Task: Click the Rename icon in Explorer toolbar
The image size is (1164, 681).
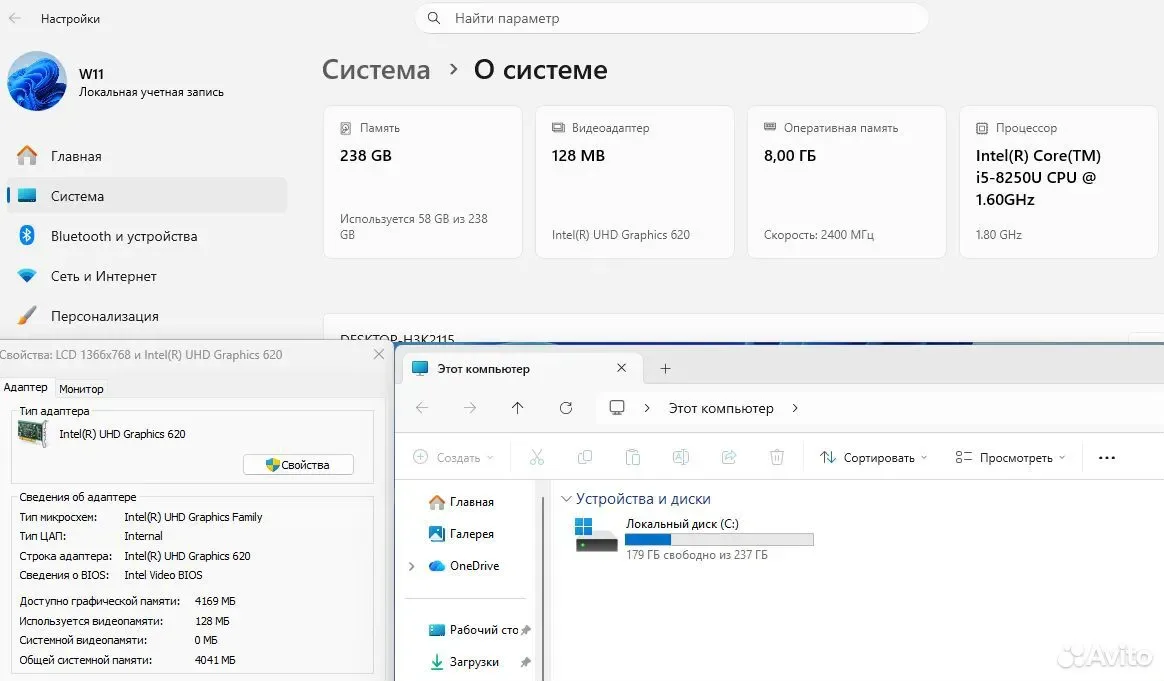Action: [681, 457]
